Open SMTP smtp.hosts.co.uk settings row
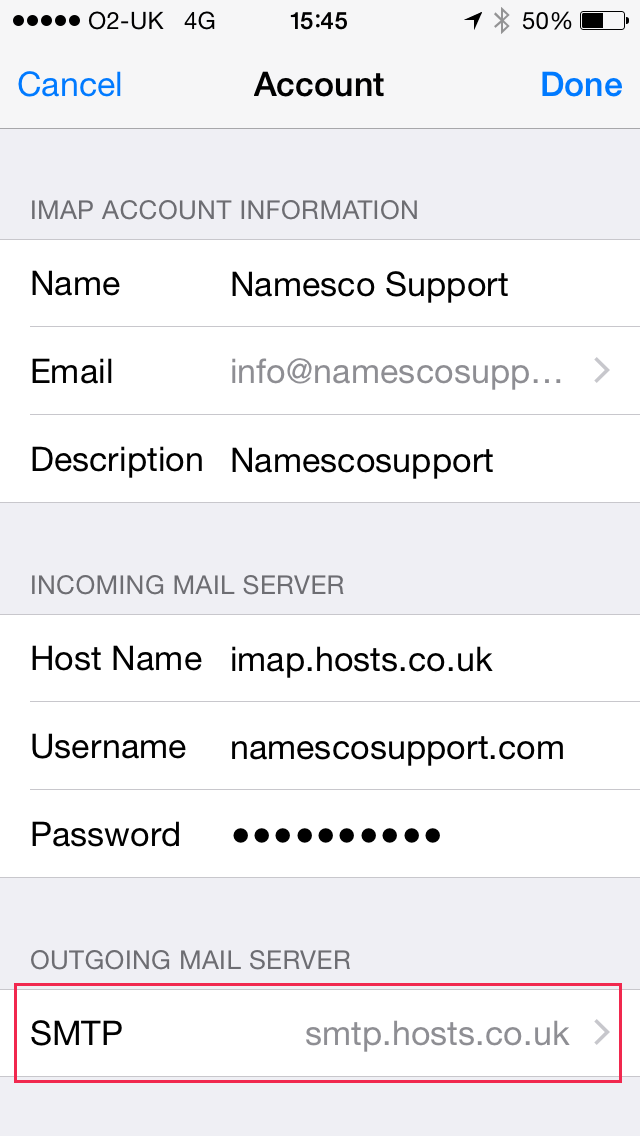The width and height of the screenshot is (640, 1136). pyautogui.click(x=319, y=1032)
